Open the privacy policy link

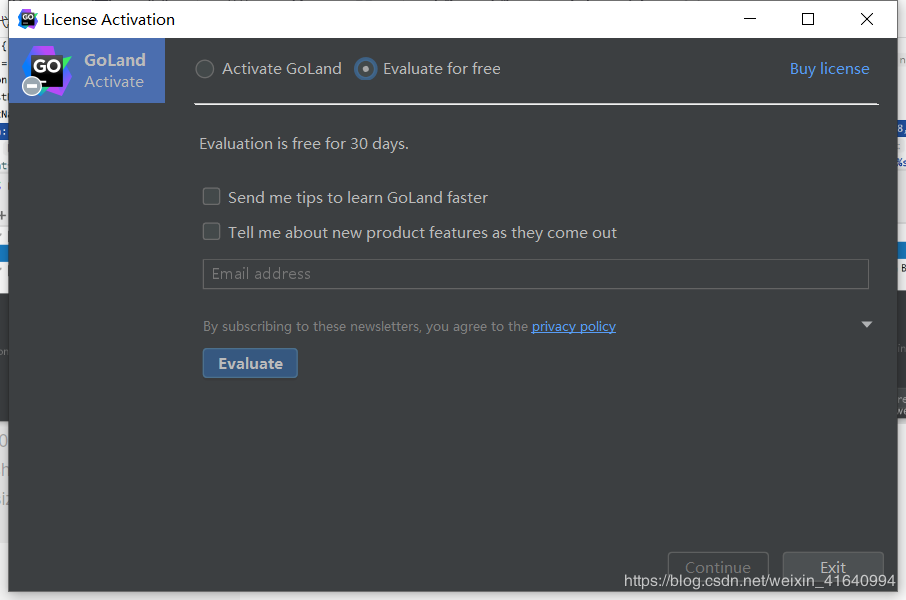(574, 327)
